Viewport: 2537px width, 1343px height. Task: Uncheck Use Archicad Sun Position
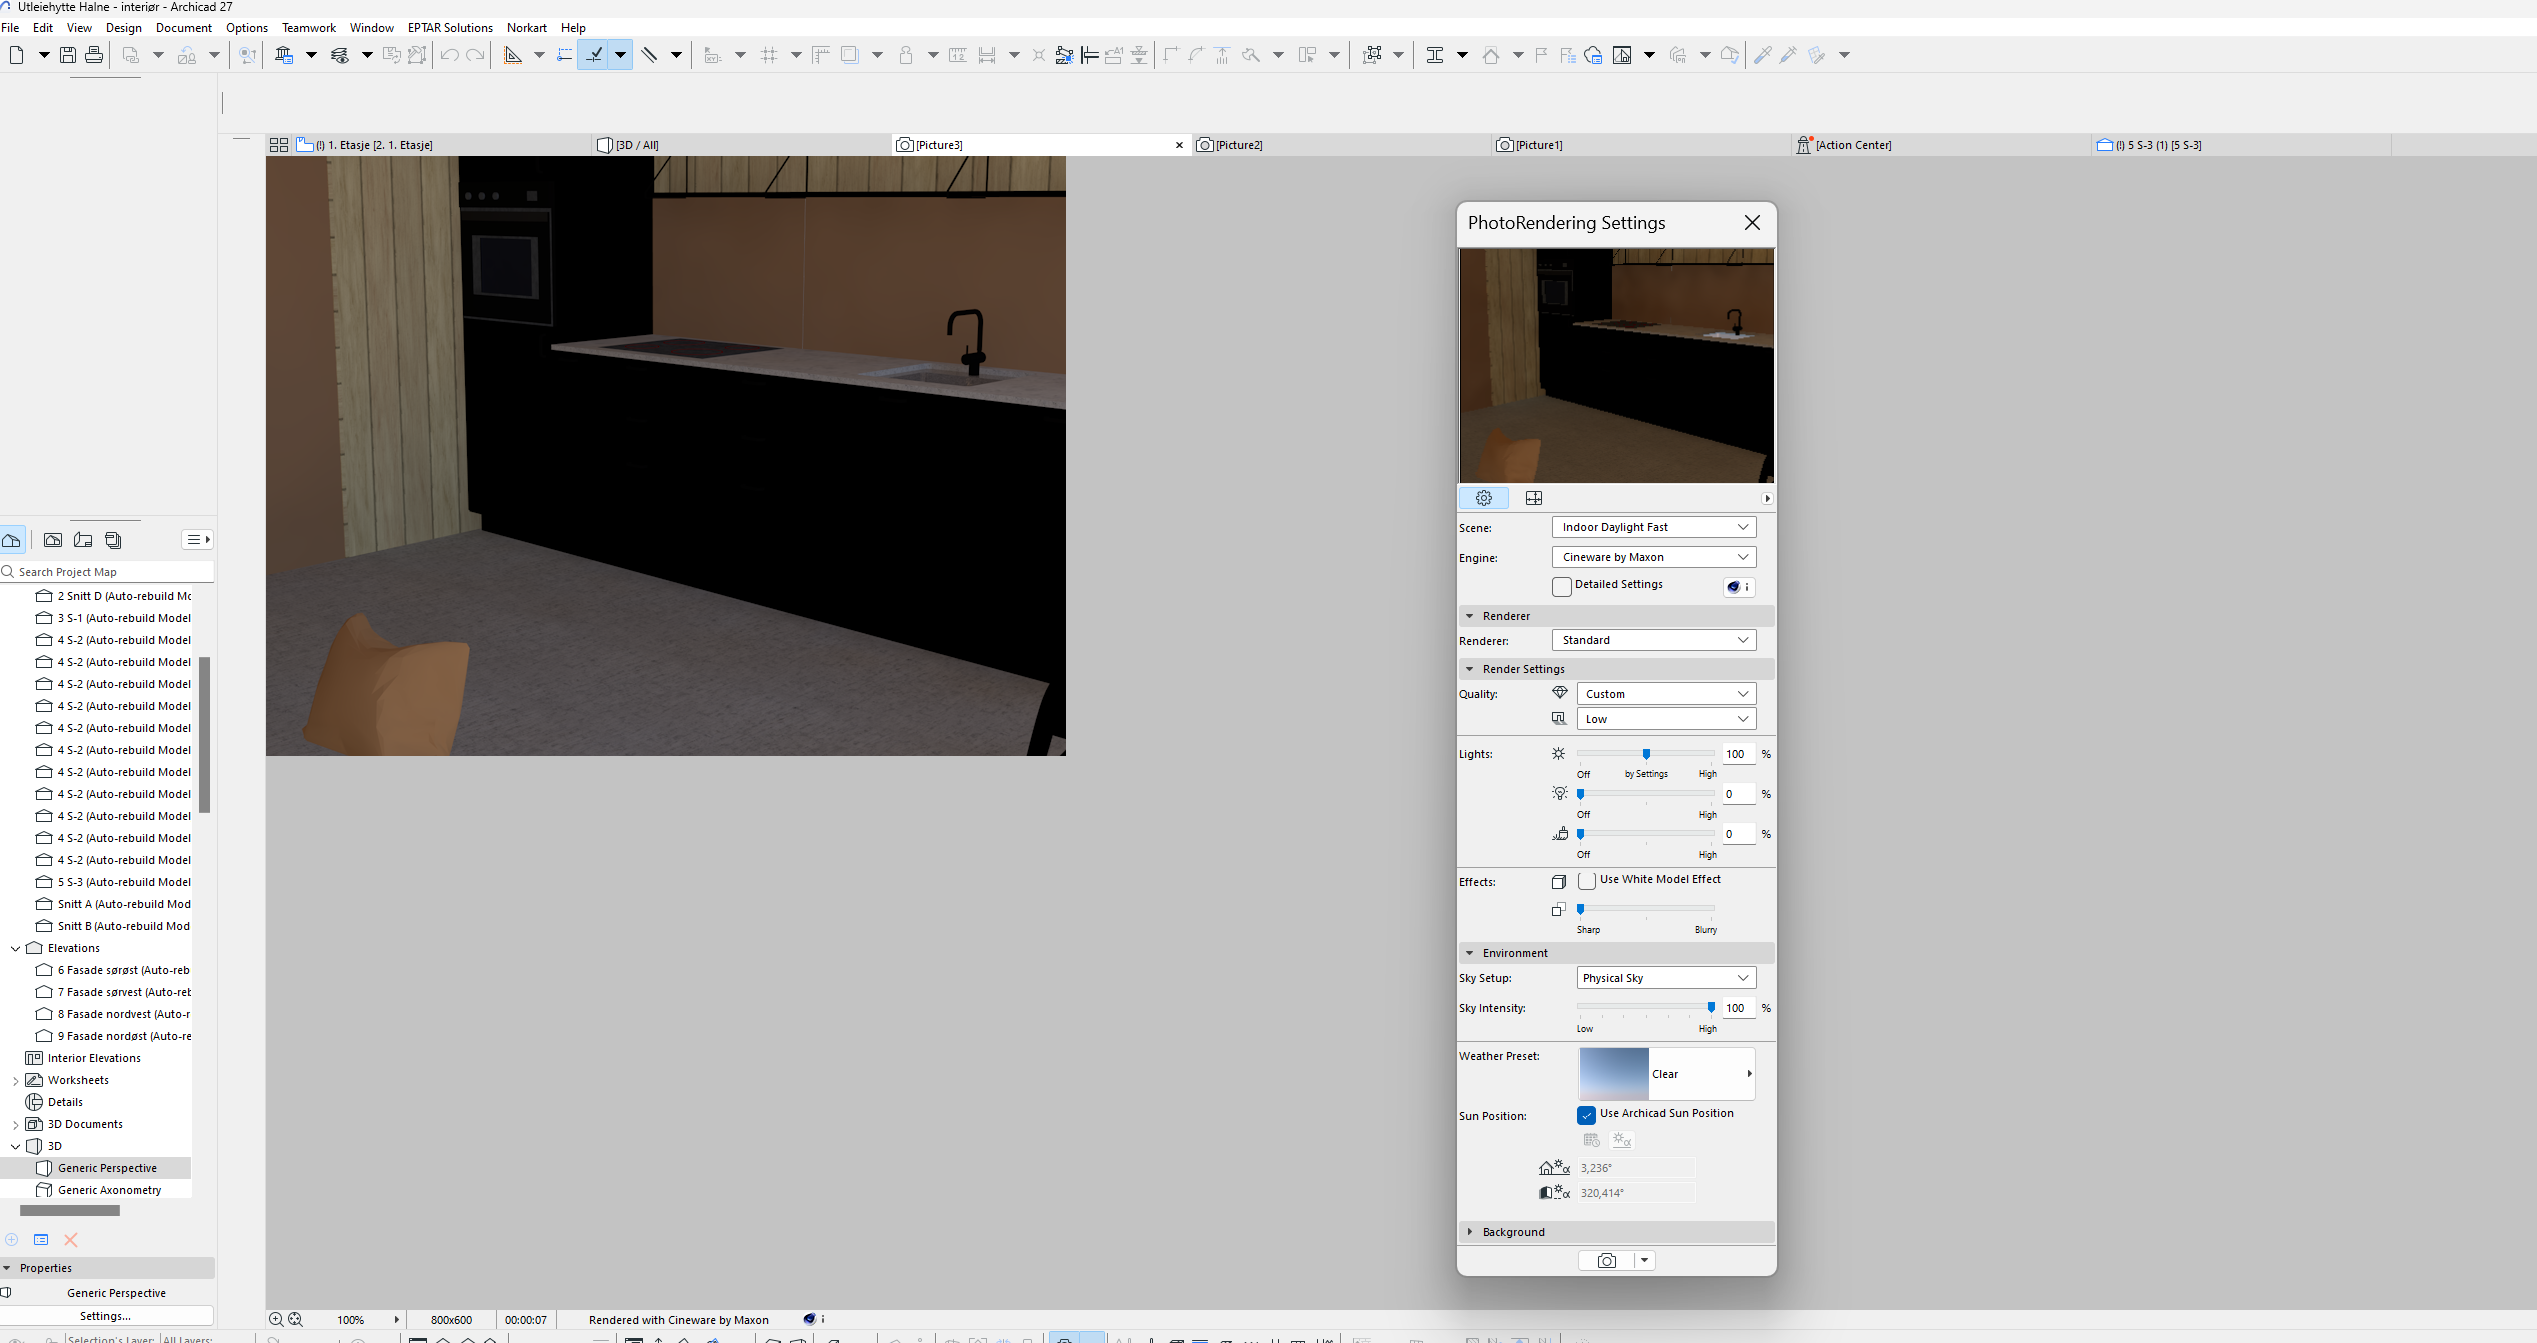[x=1587, y=1115]
